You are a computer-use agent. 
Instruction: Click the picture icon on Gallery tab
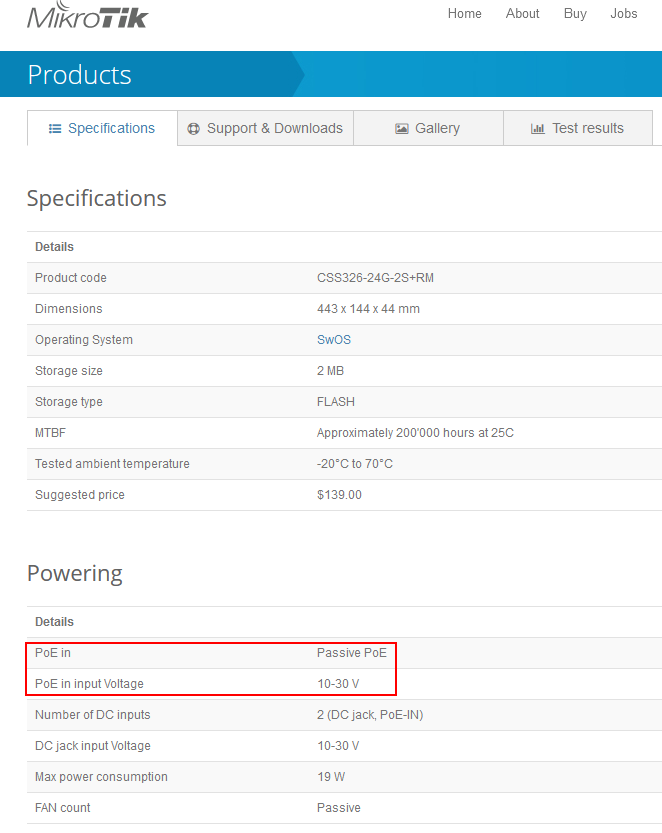click(401, 128)
